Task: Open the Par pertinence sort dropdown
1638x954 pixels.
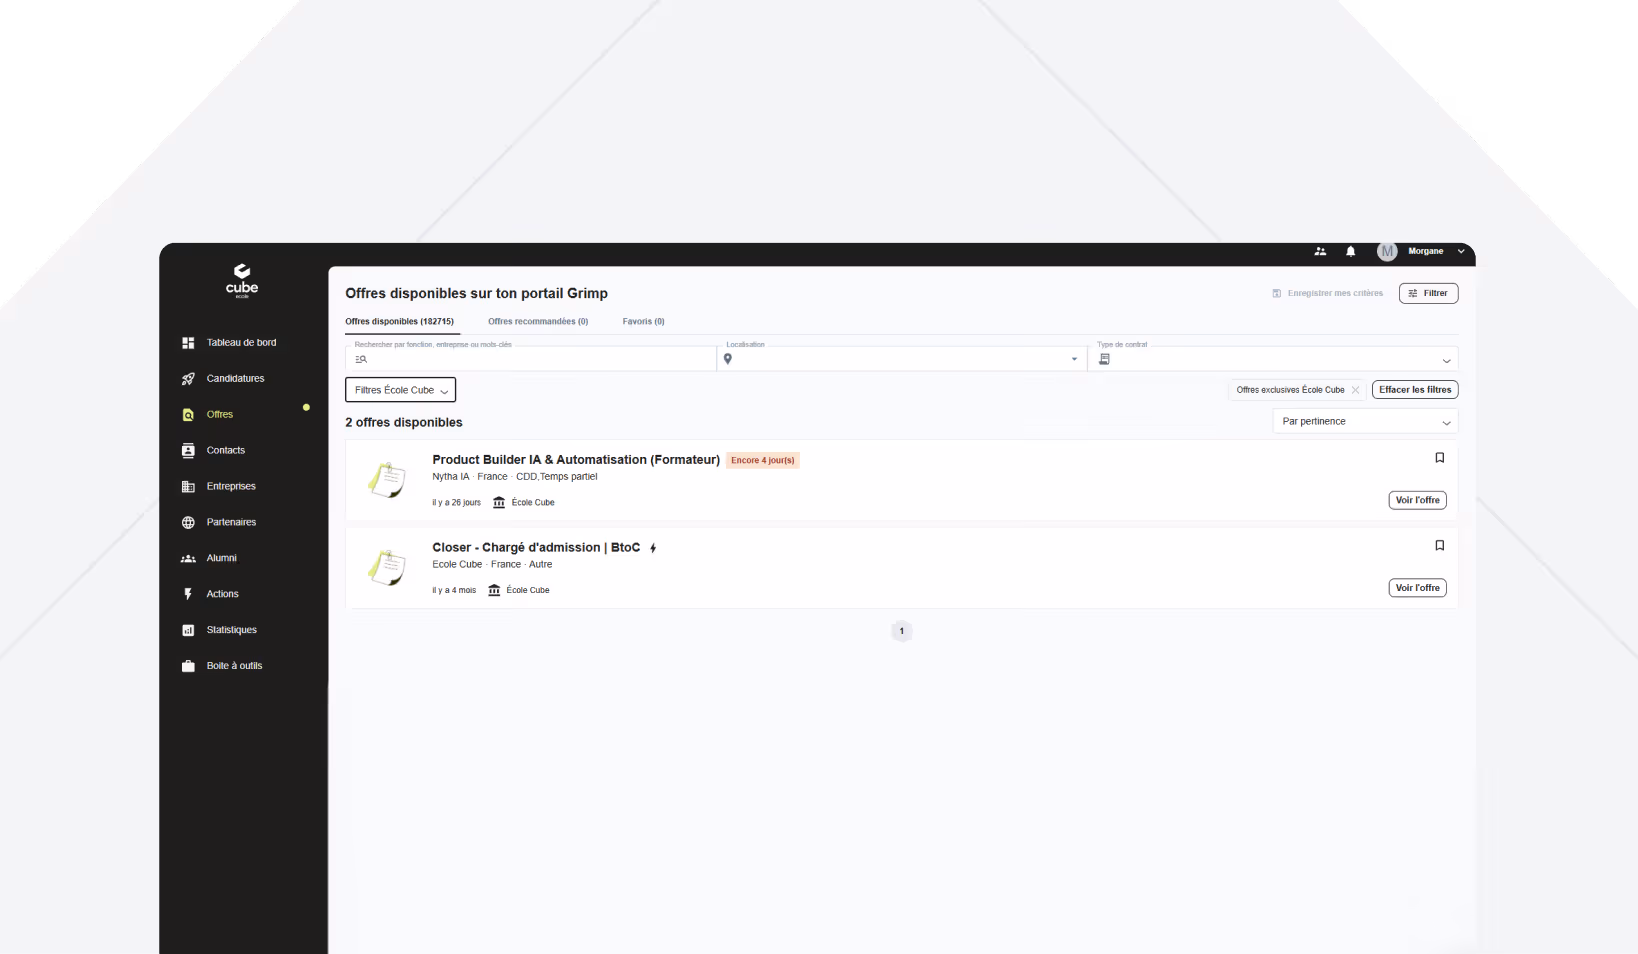Action: click(x=1365, y=422)
